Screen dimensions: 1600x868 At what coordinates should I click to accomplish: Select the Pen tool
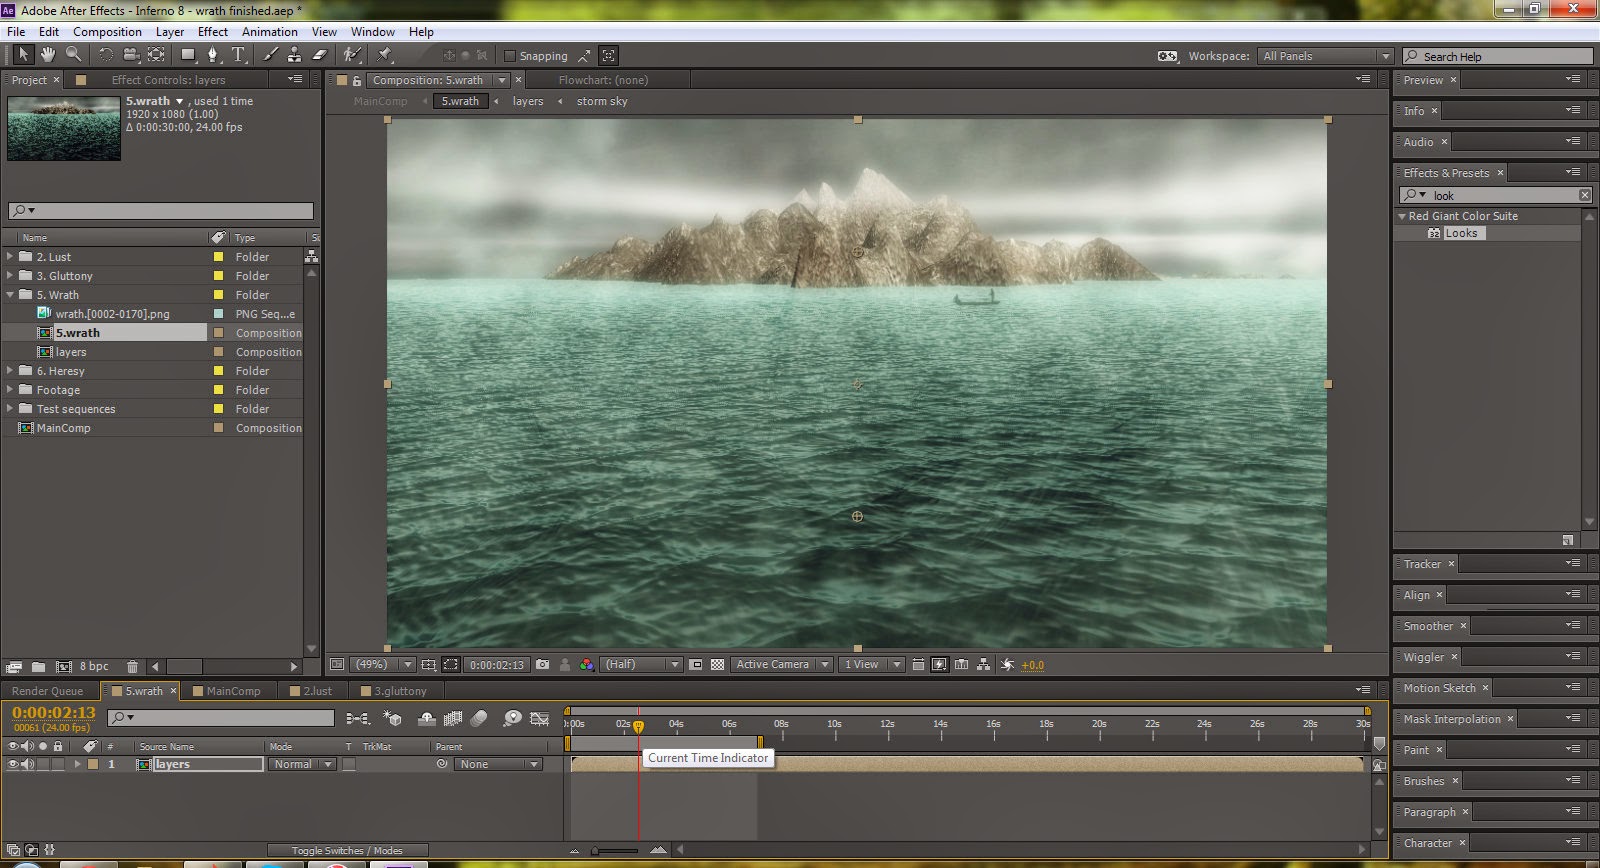[x=212, y=55]
